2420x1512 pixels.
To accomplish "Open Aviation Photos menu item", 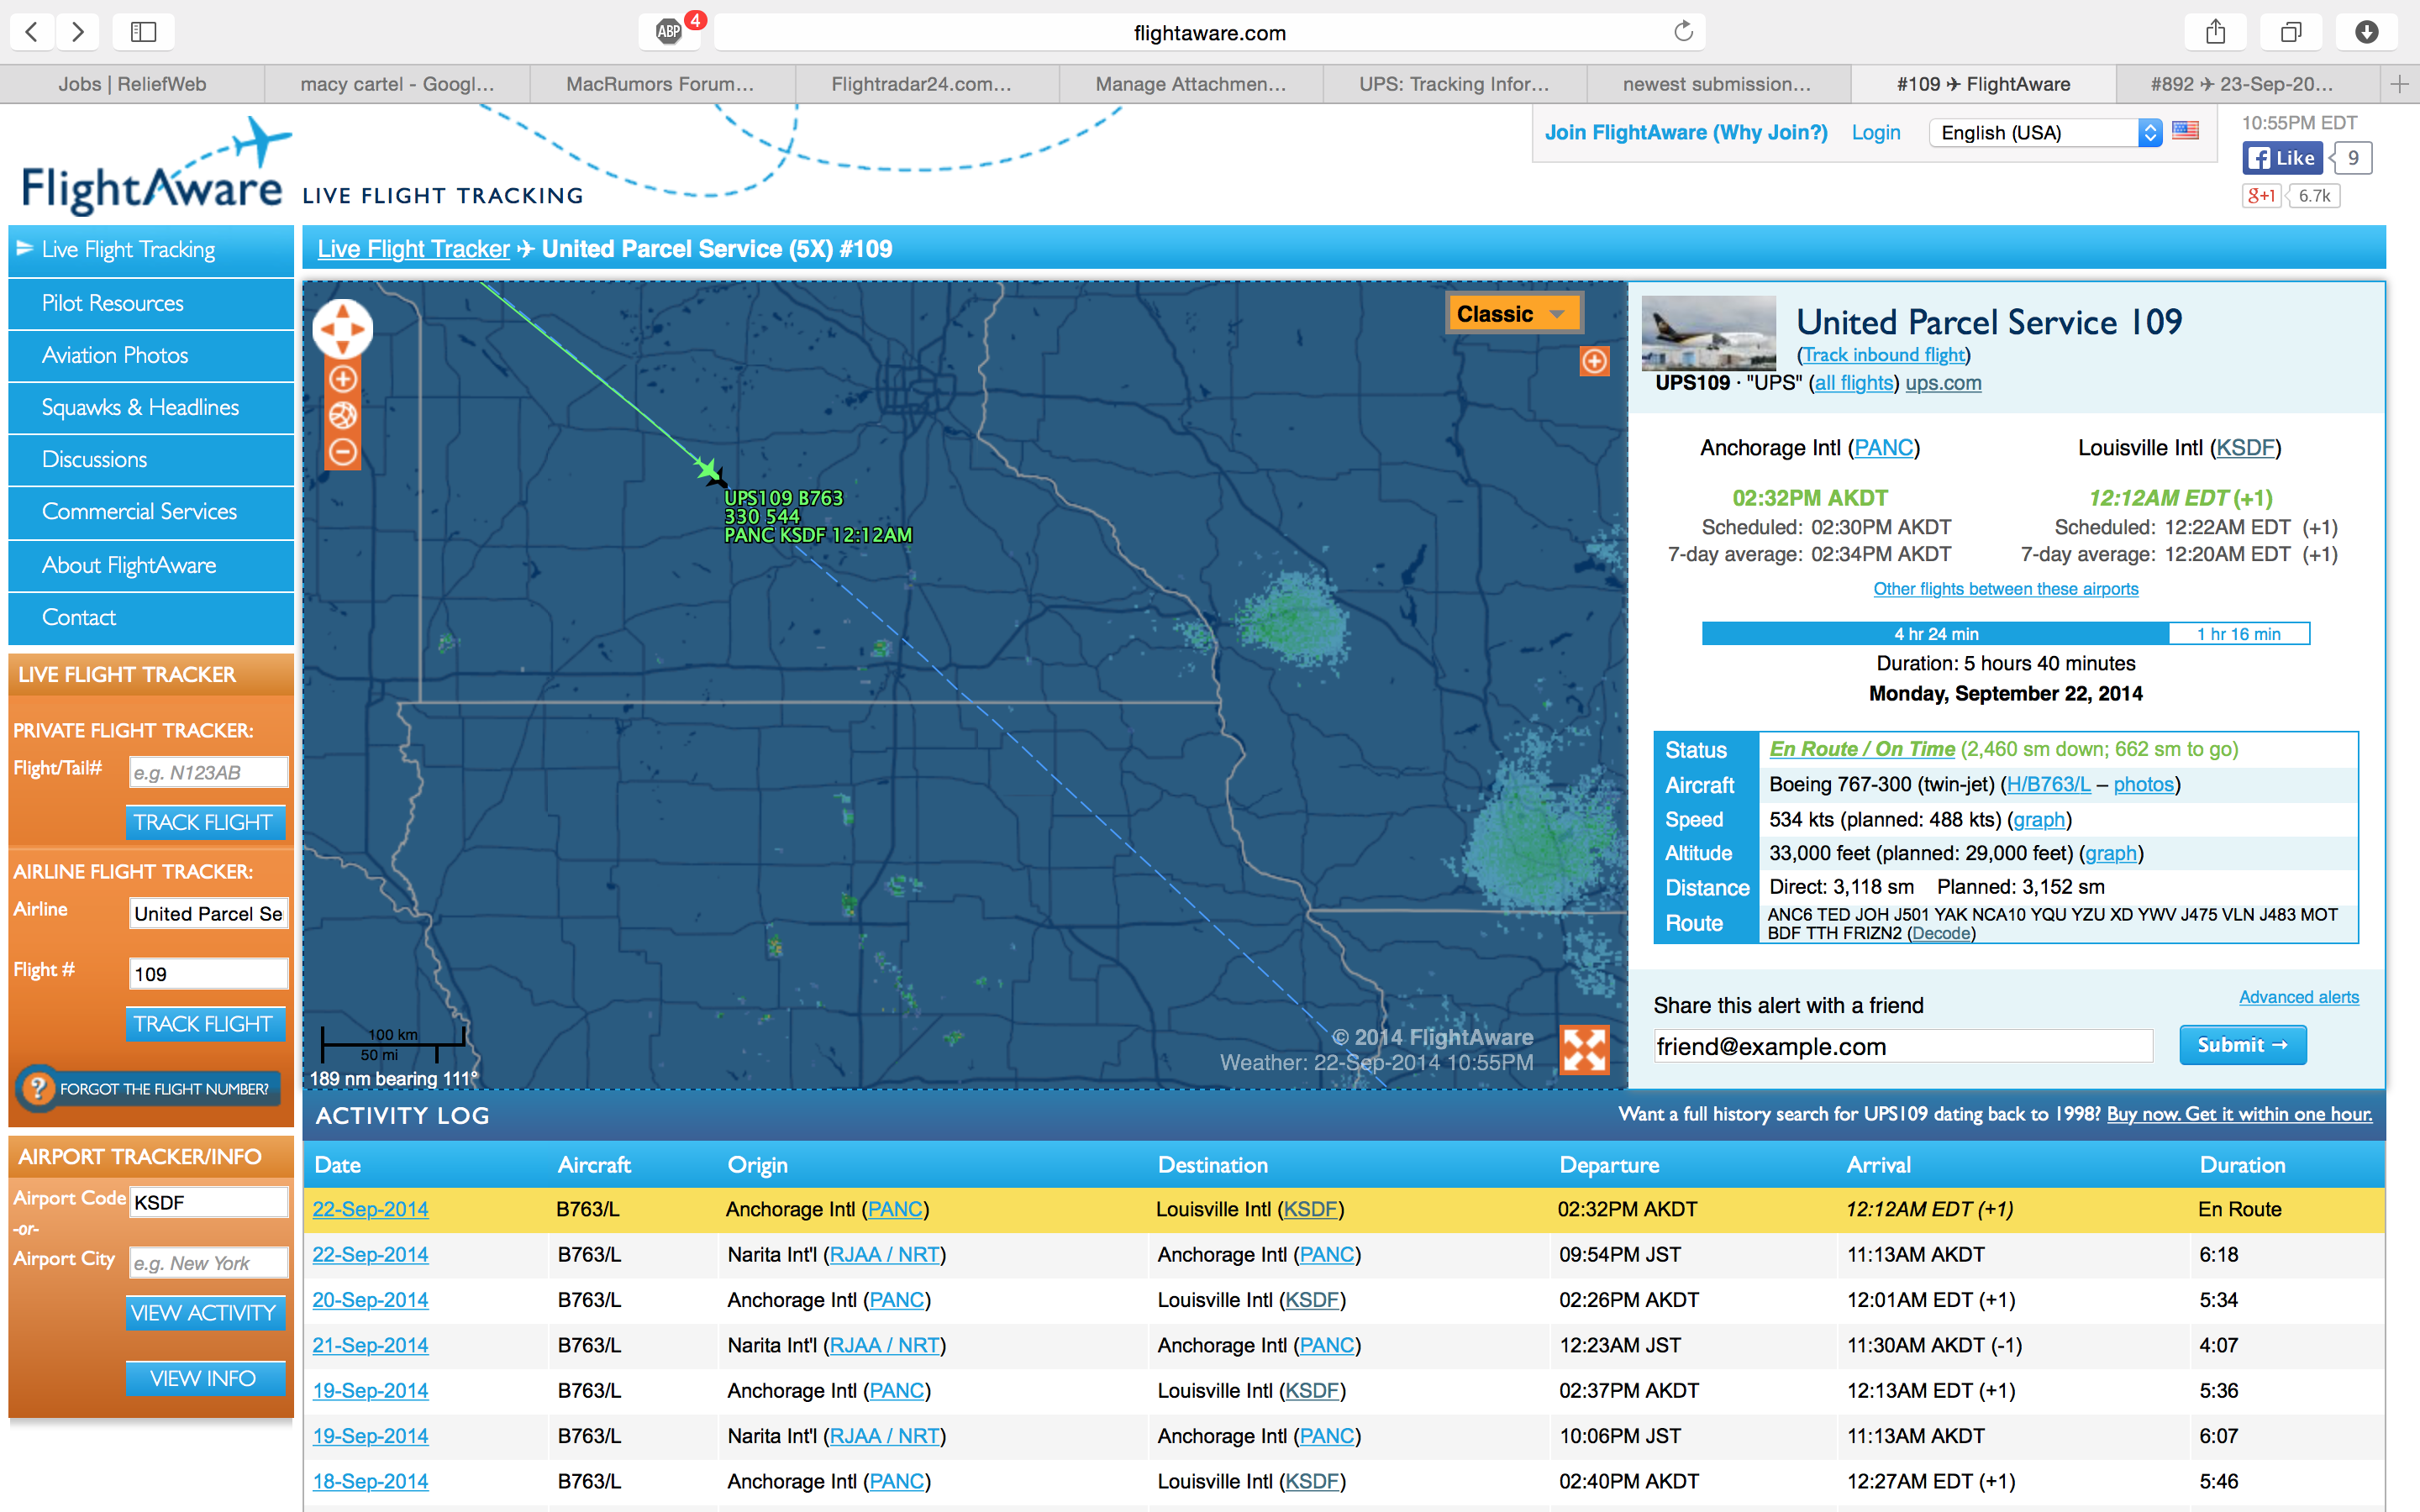I will point(151,355).
